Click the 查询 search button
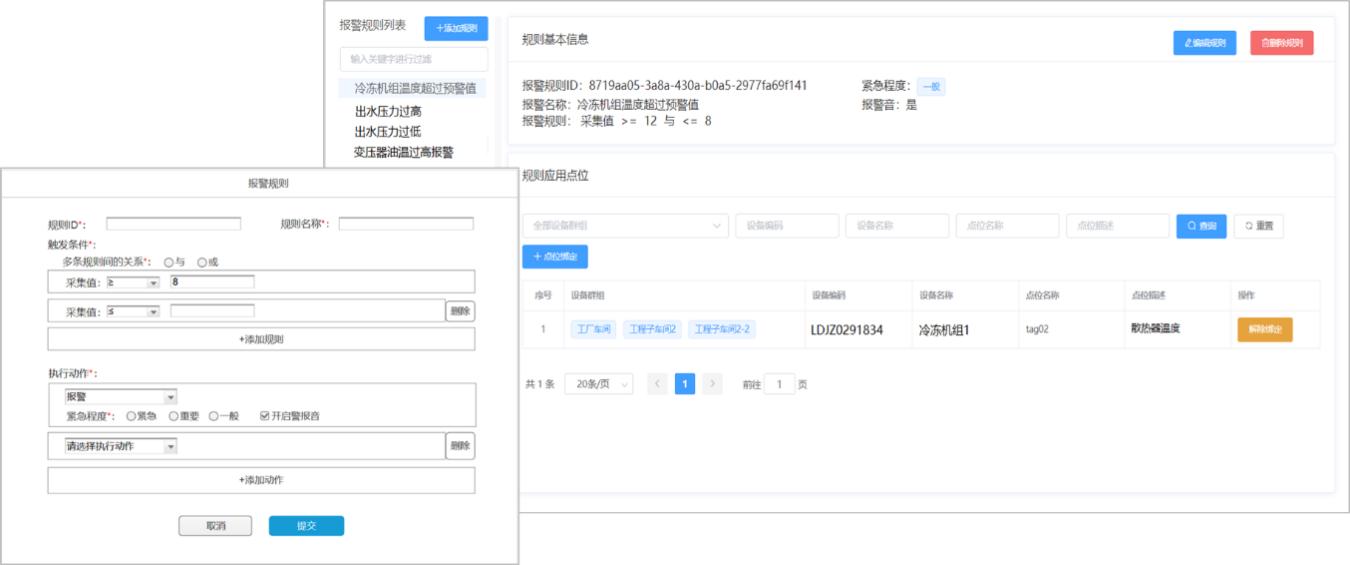Image resolution: width=1350 pixels, height=565 pixels. 1201,226
